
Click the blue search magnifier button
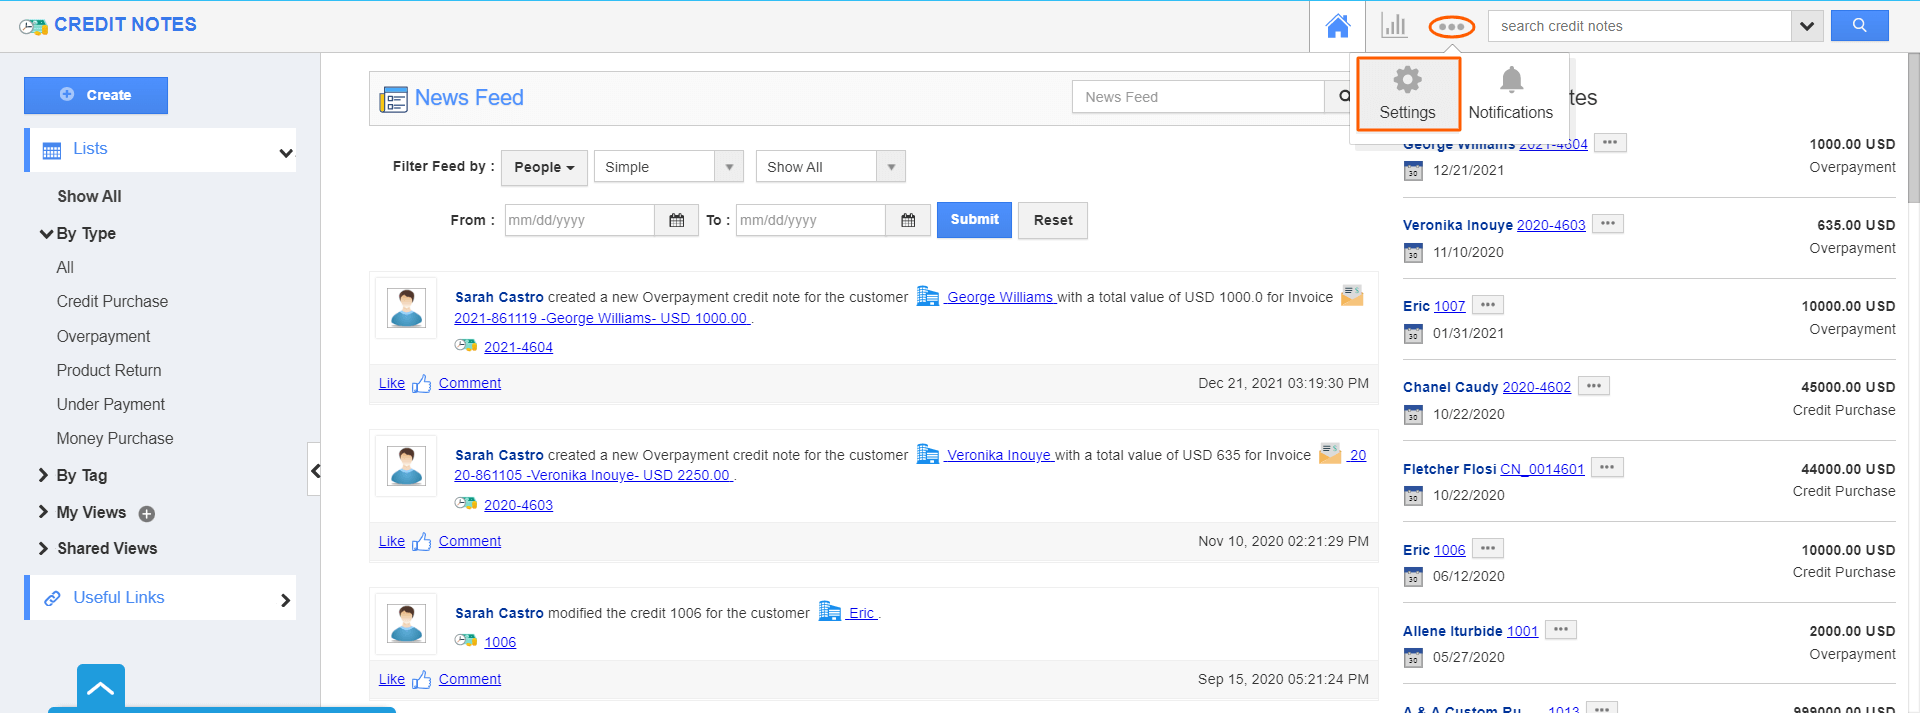click(1859, 26)
